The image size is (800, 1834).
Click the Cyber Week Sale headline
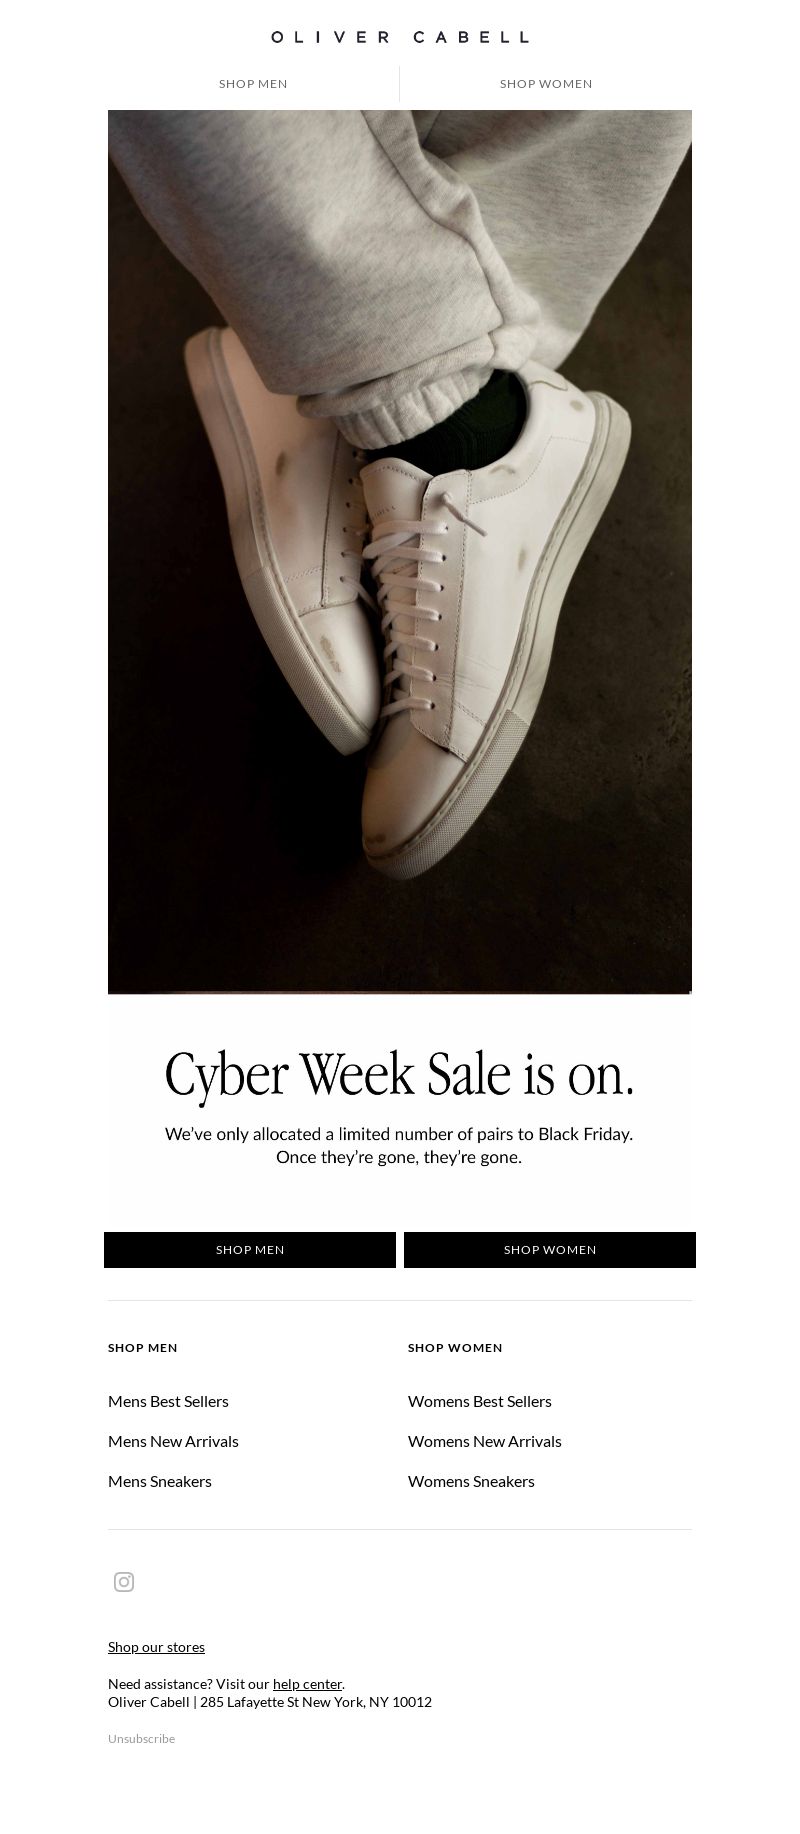tap(400, 1075)
